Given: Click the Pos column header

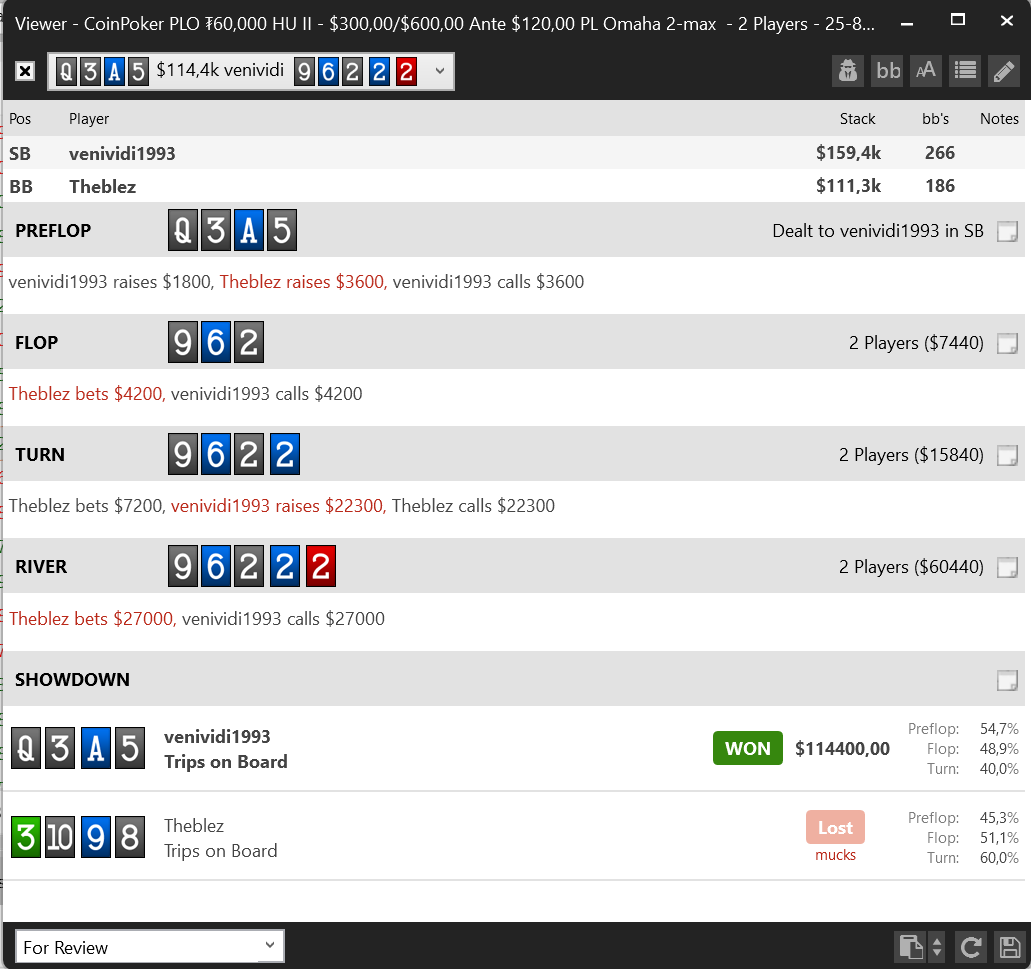Looking at the screenshot, I should [x=20, y=118].
